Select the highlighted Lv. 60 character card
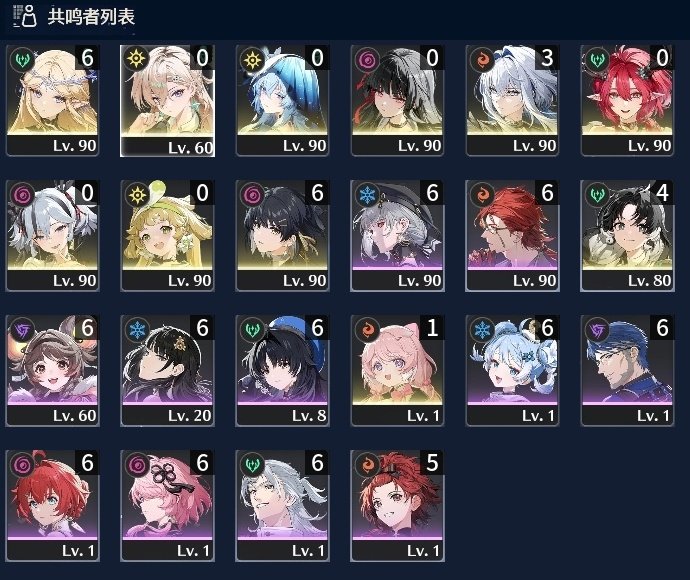The width and height of the screenshot is (690, 580). 167,101
